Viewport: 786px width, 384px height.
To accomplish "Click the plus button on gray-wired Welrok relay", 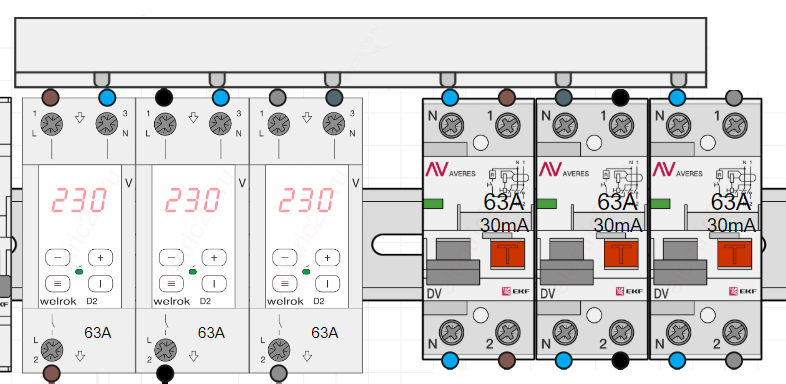I will click(x=328, y=258).
